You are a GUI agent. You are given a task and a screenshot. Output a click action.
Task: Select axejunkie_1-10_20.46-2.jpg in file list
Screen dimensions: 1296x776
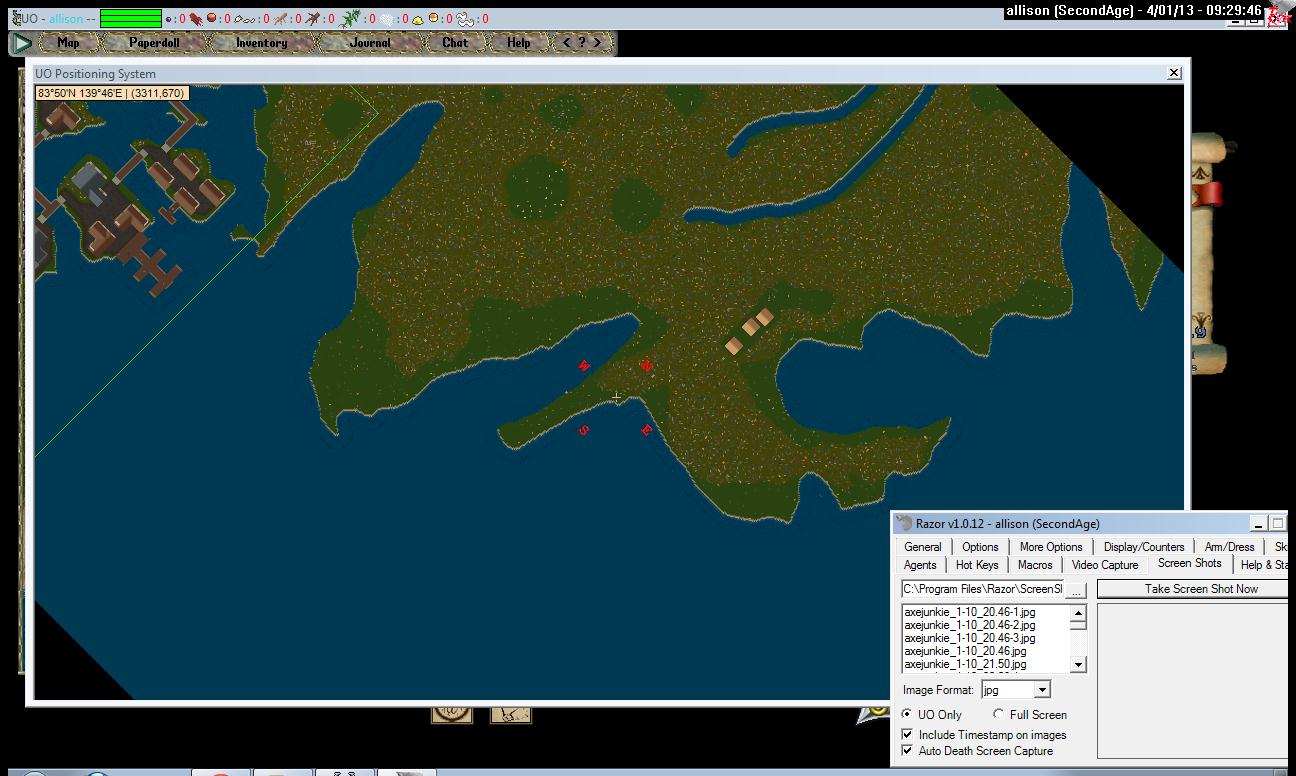coord(969,625)
